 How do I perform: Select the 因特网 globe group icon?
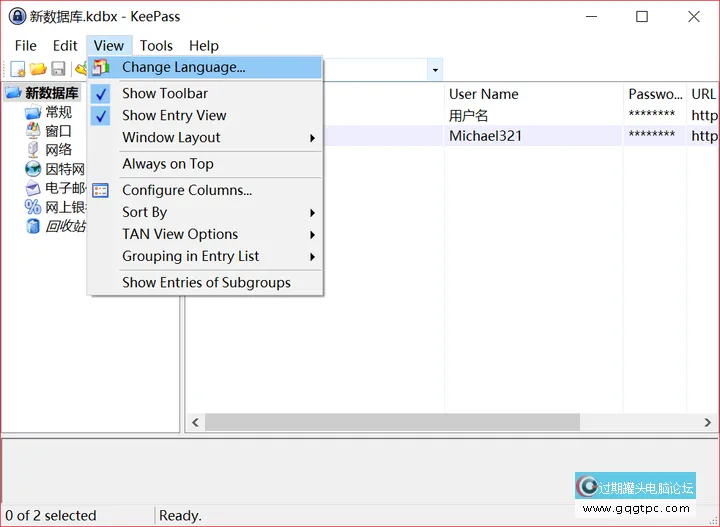tap(33, 169)
